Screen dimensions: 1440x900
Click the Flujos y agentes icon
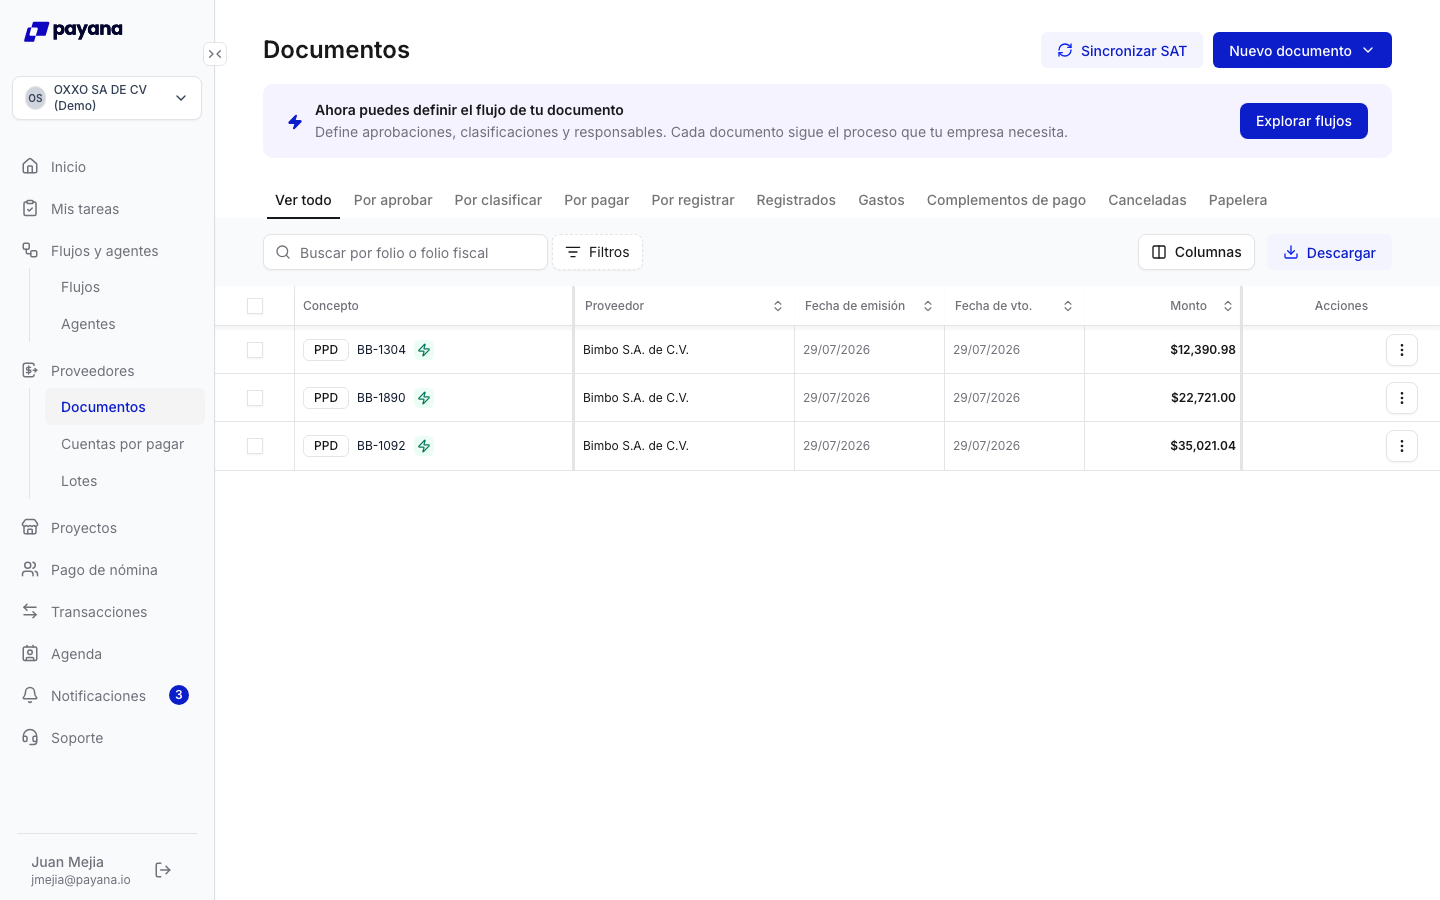pos(31,250)
